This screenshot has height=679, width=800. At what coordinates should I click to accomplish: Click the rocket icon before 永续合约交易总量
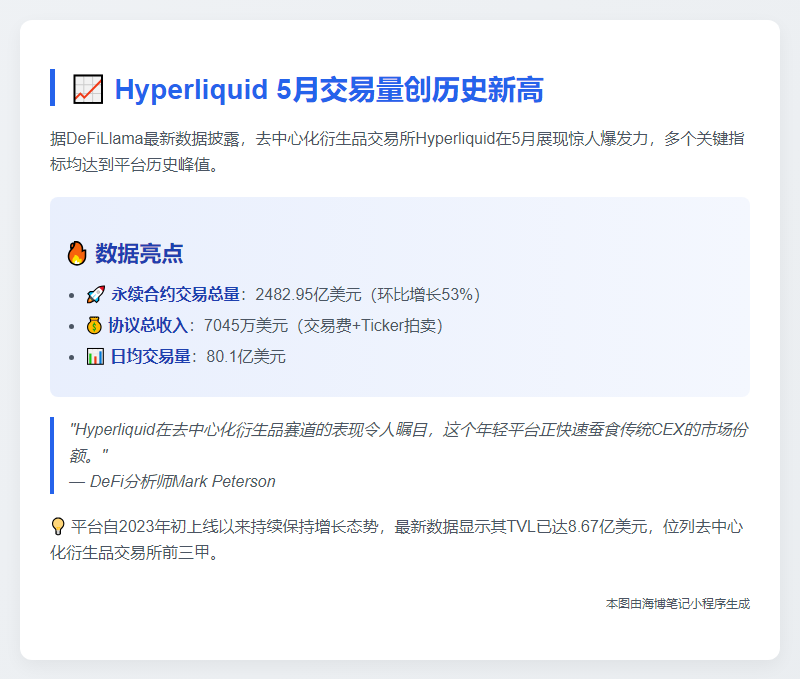93,293
